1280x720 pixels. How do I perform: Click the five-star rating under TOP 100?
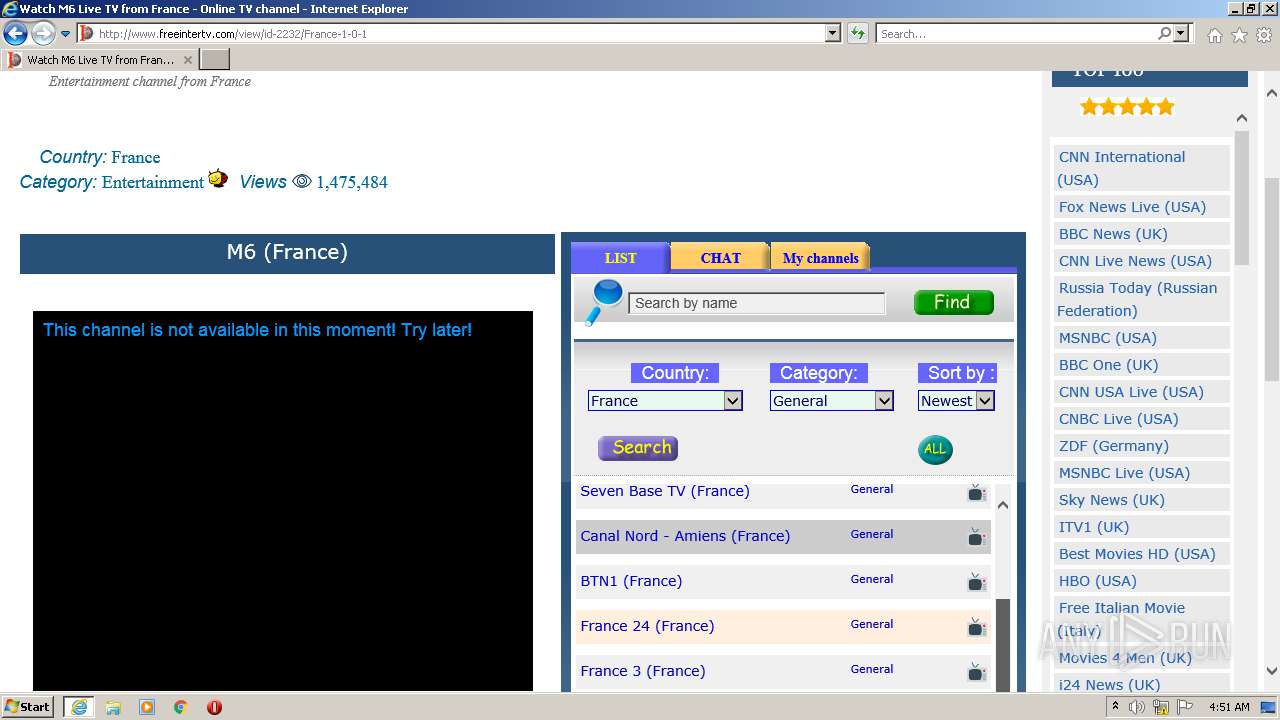(x=1127, y=107)
